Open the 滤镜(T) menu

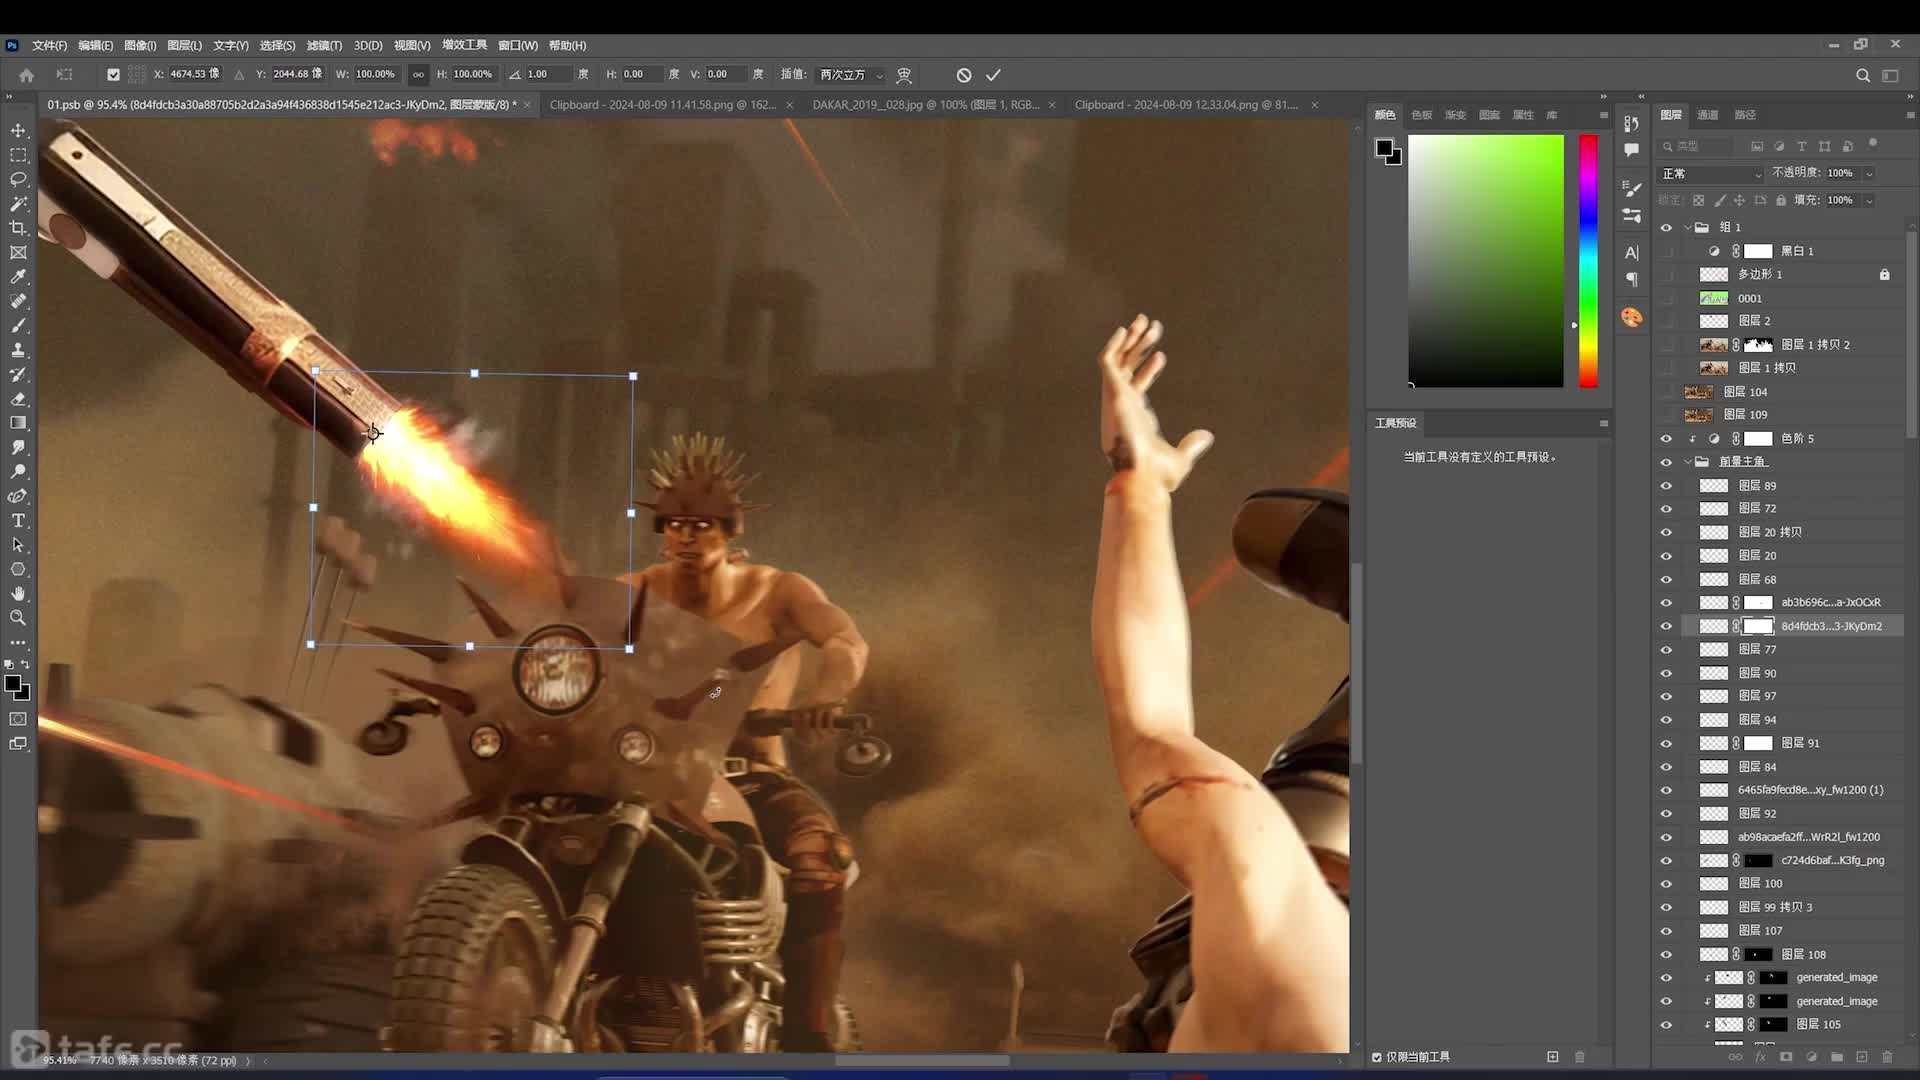(x=324, y=45)
